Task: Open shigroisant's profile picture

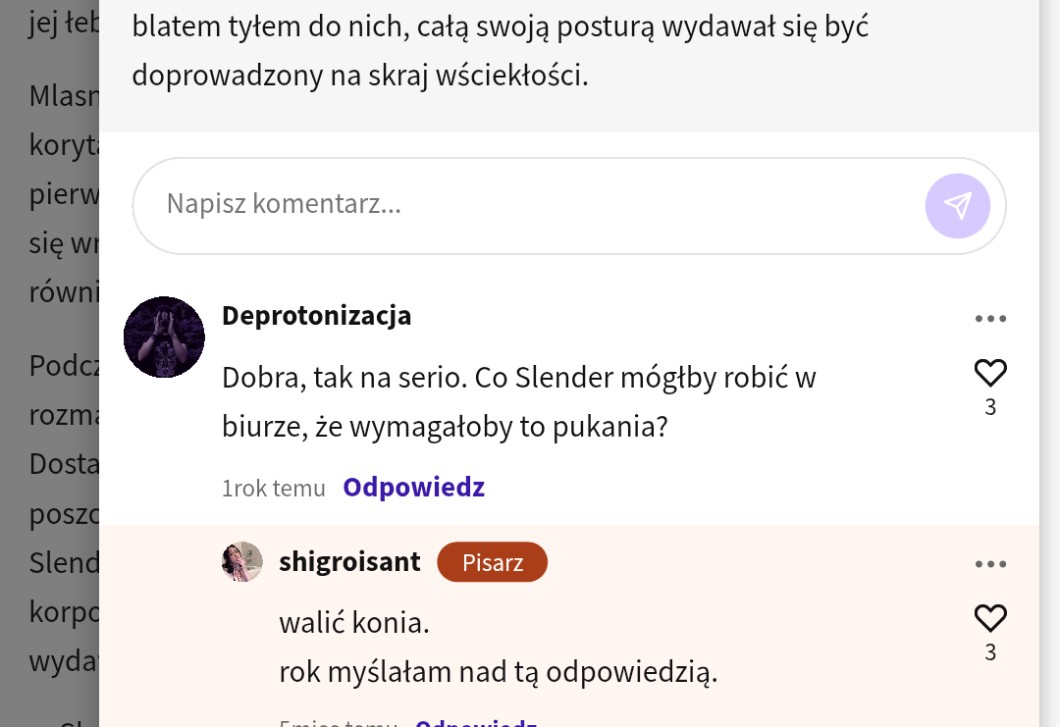Action: (242, 562)
